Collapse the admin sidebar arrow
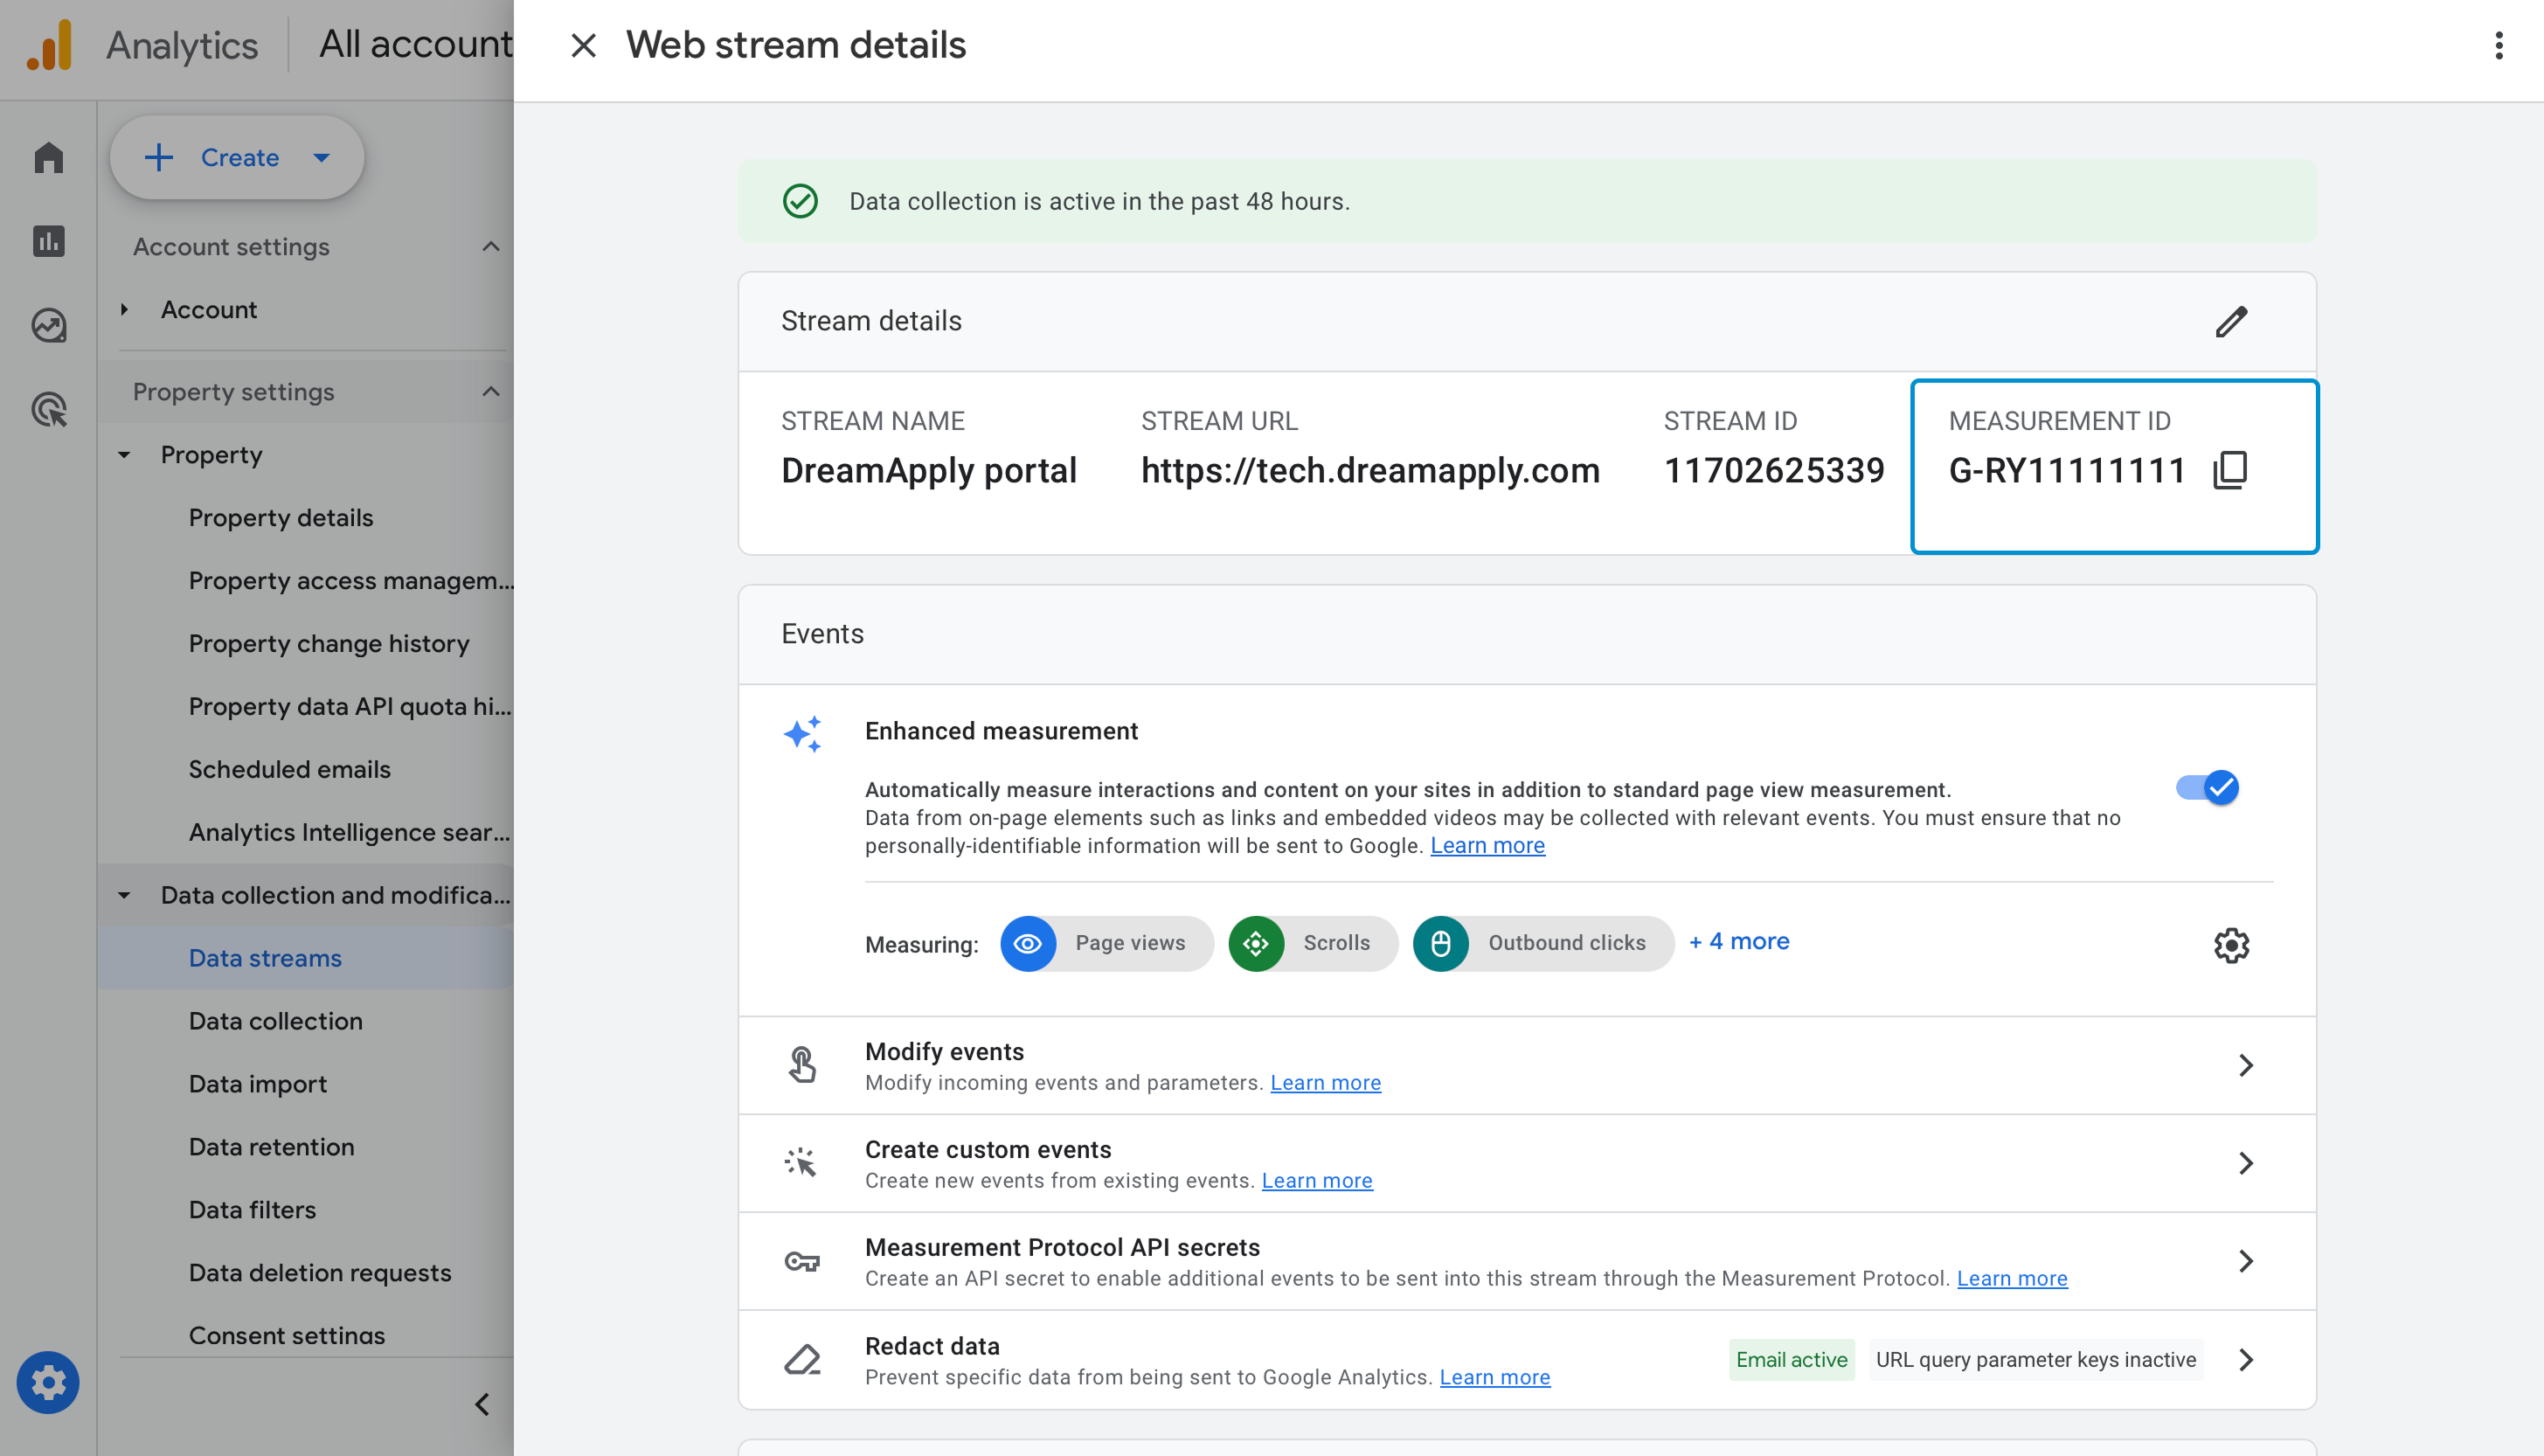 [x=482, y=1405]
